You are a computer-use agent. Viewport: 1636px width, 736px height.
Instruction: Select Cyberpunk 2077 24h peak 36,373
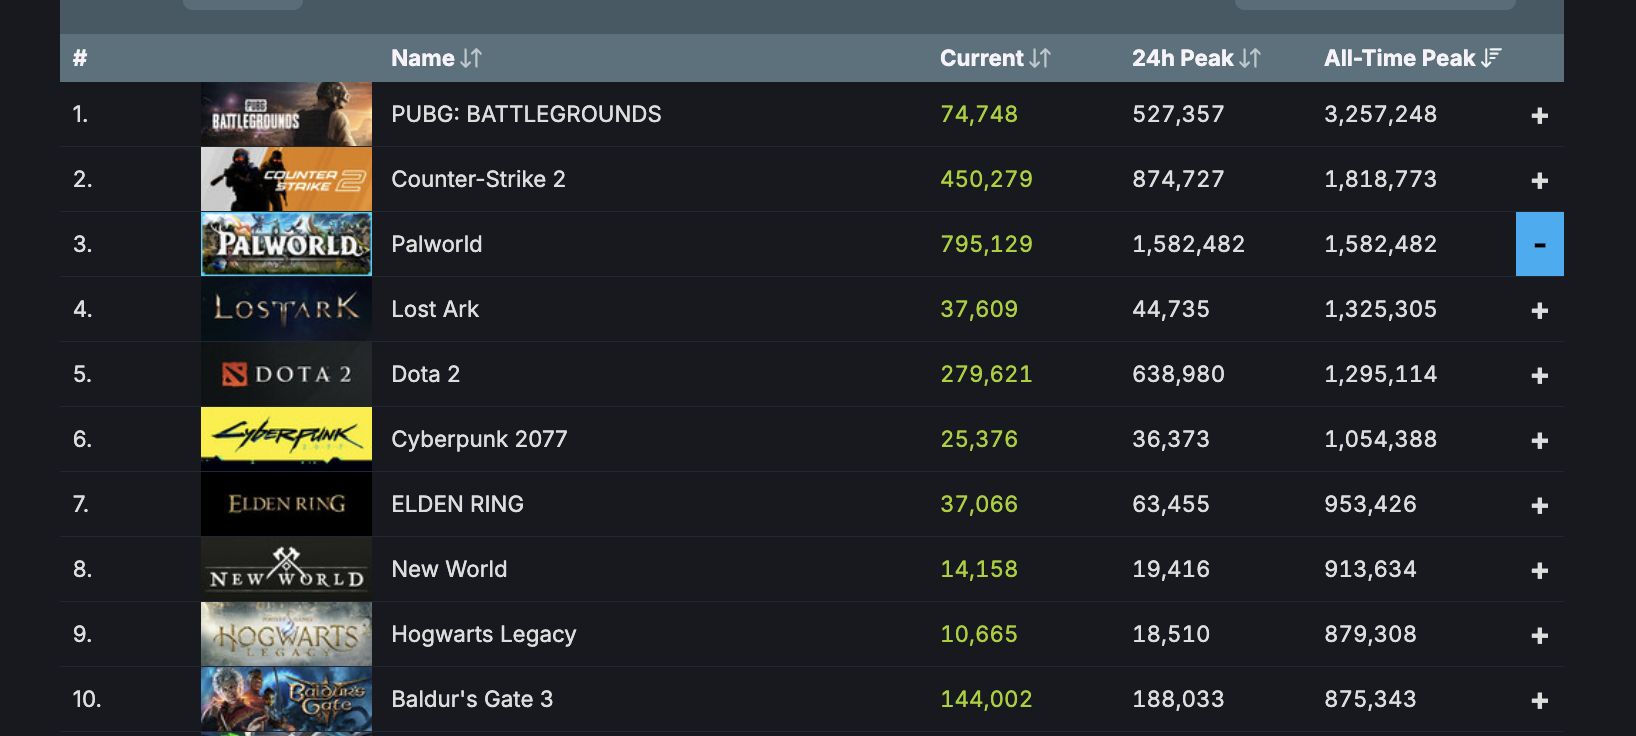click(1171, 439)
